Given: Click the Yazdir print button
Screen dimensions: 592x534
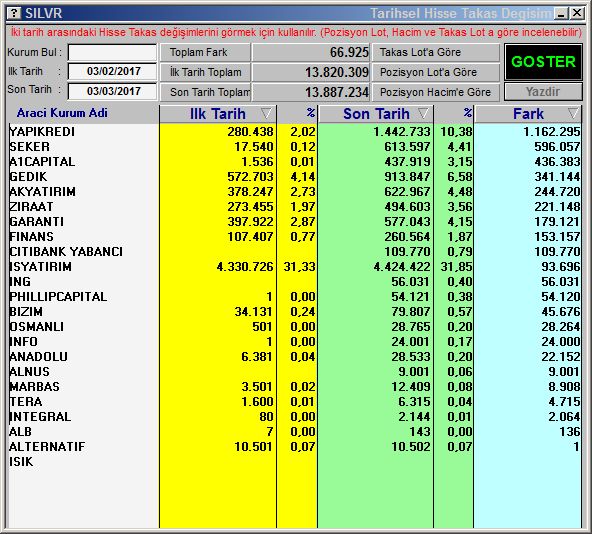Looking at the screenshot, I should 543,92.
